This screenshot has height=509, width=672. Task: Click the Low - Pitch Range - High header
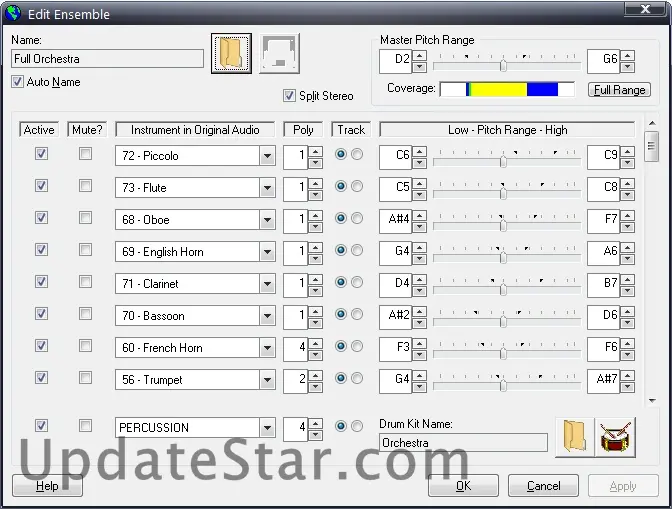507,130
